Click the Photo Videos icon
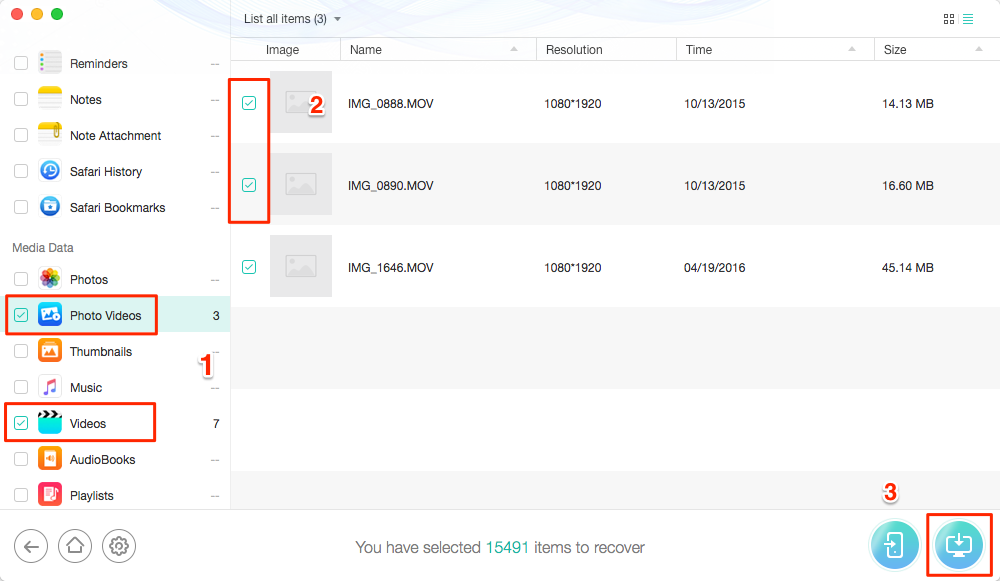 pos(50,315)
